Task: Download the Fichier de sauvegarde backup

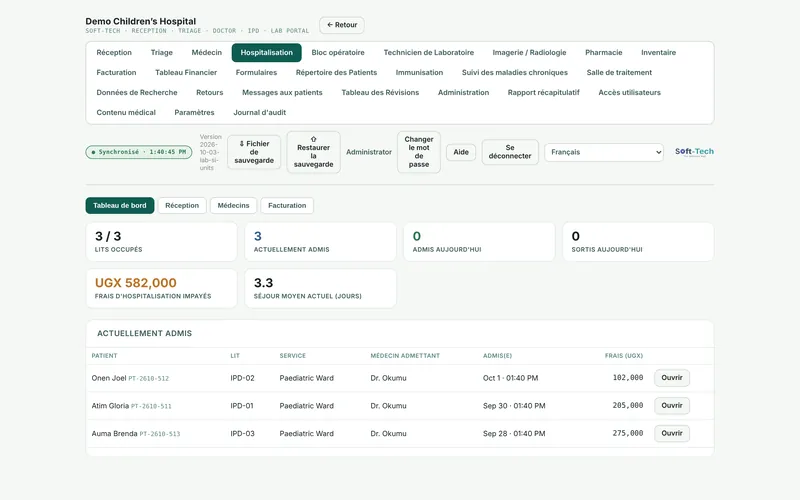Action: 254,152
